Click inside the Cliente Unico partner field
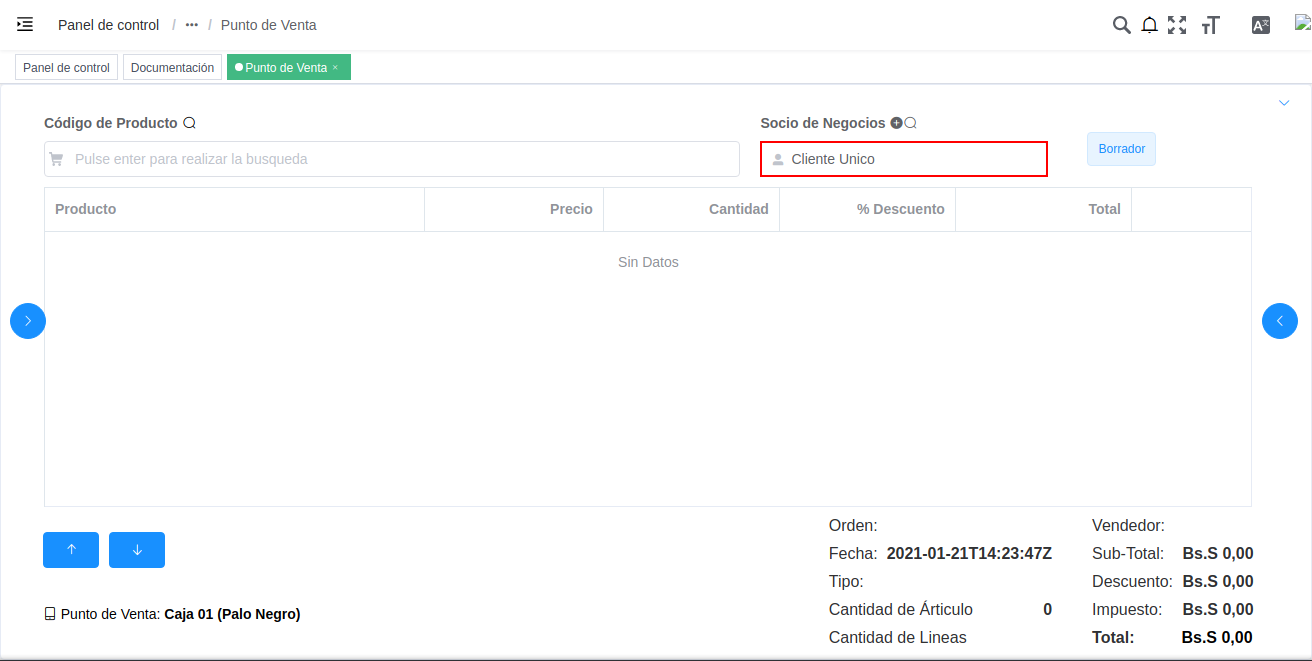1312x661 pixels. coord(904,158)
